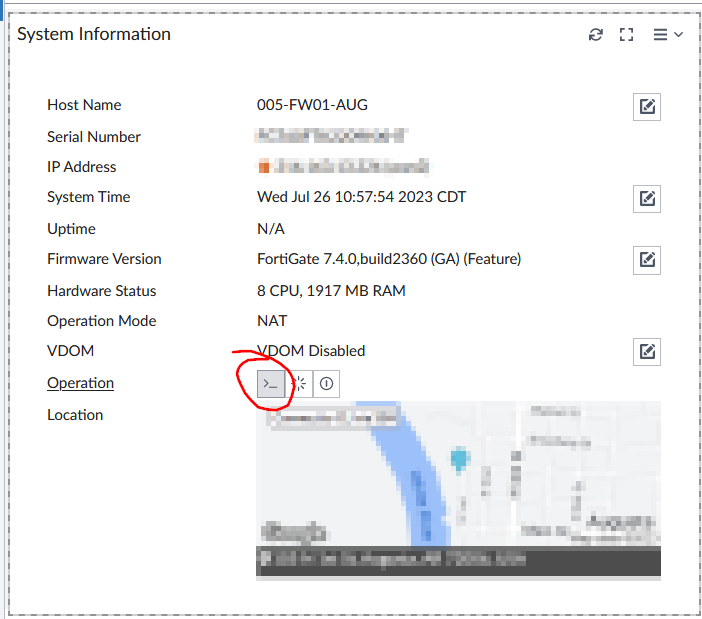The height and width of the screenshot is (619, 702).
Task: Open the System Information widget menu dropdown
Action: coord(668,34)
